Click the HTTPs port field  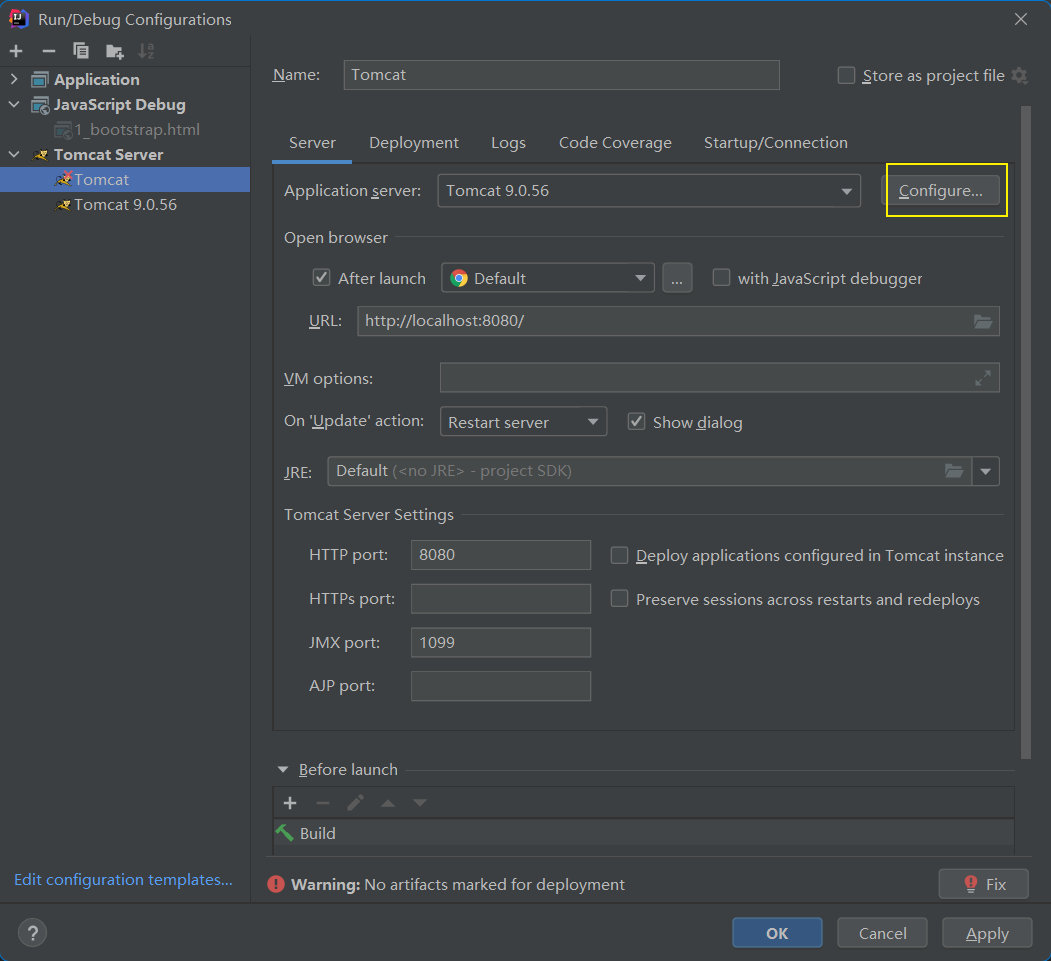pos(501,598)
